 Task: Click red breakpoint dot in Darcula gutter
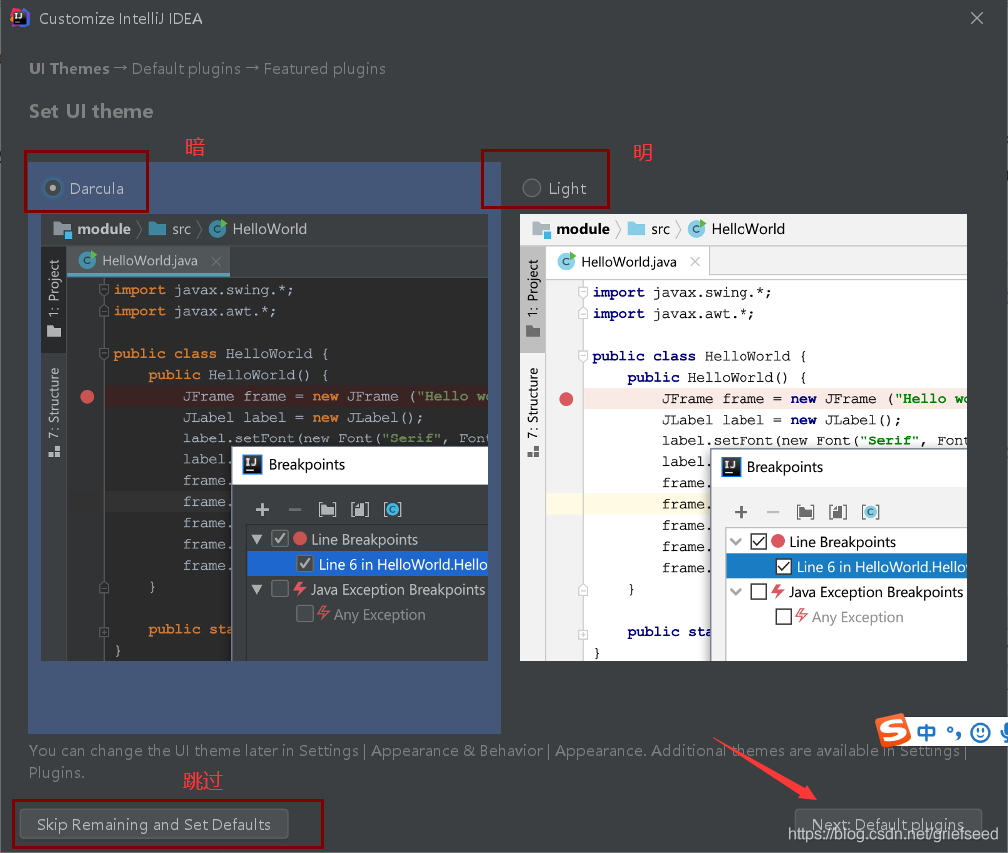click(87, 397)
